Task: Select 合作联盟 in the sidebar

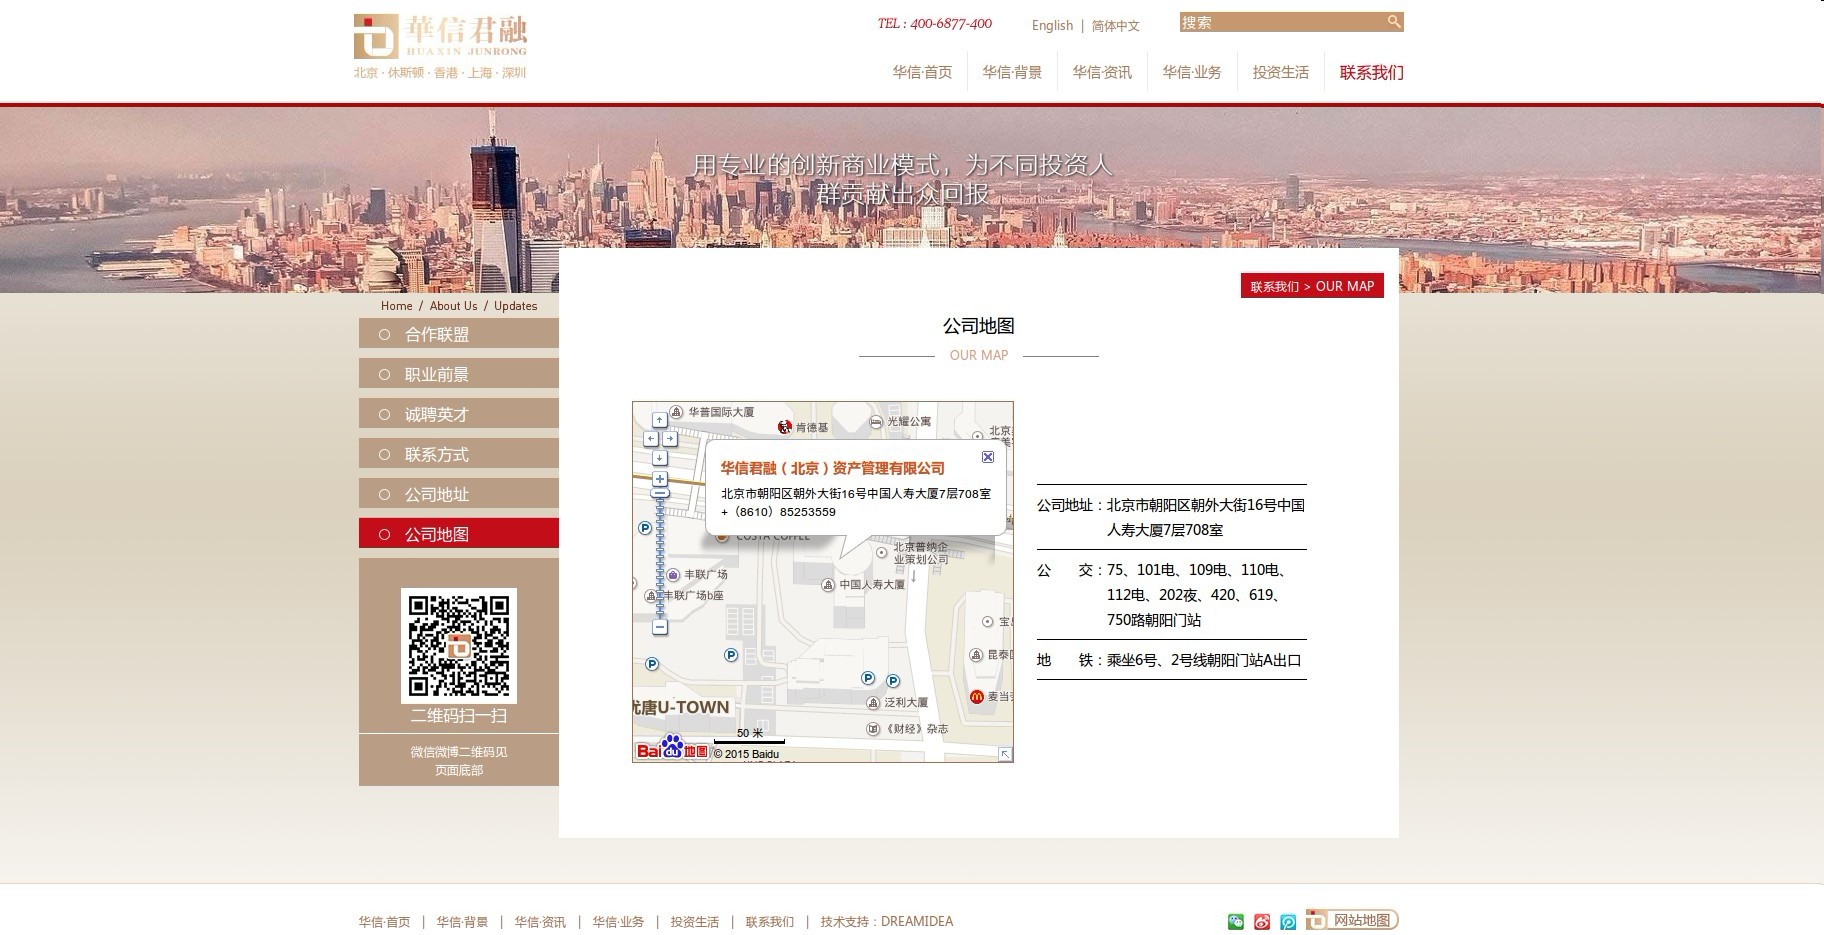Action: [x=459, y=334]
